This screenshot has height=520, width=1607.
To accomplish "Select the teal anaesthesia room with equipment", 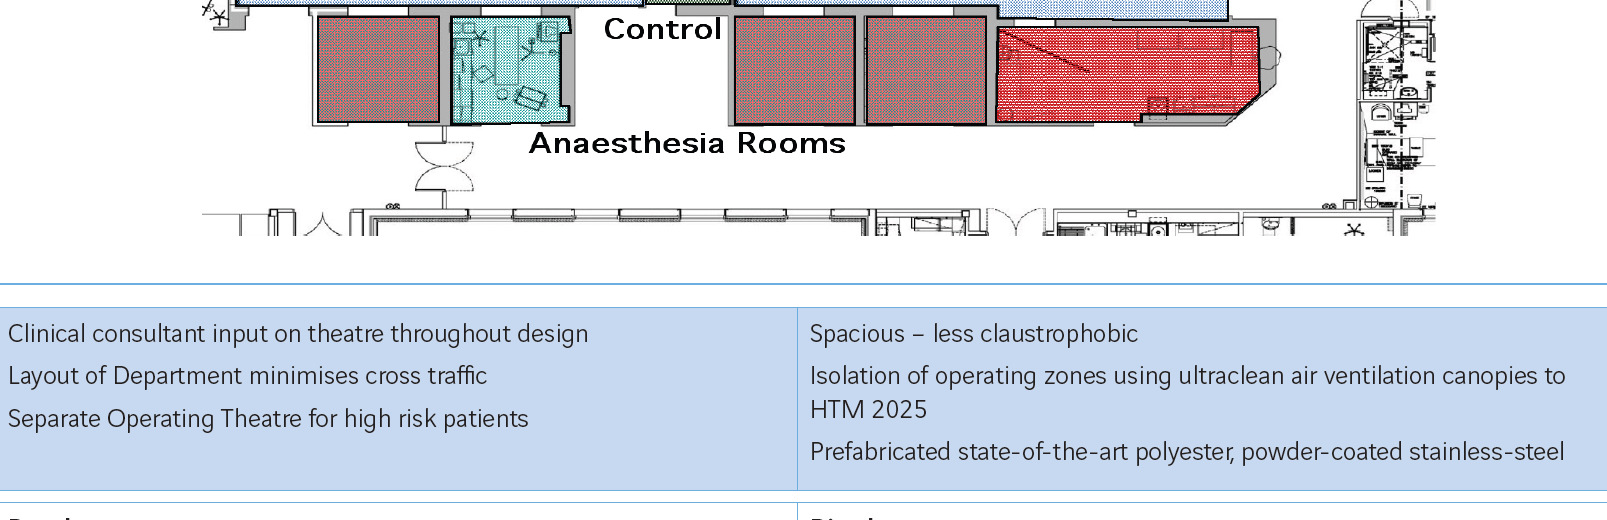I will click(x=510, y=70).
